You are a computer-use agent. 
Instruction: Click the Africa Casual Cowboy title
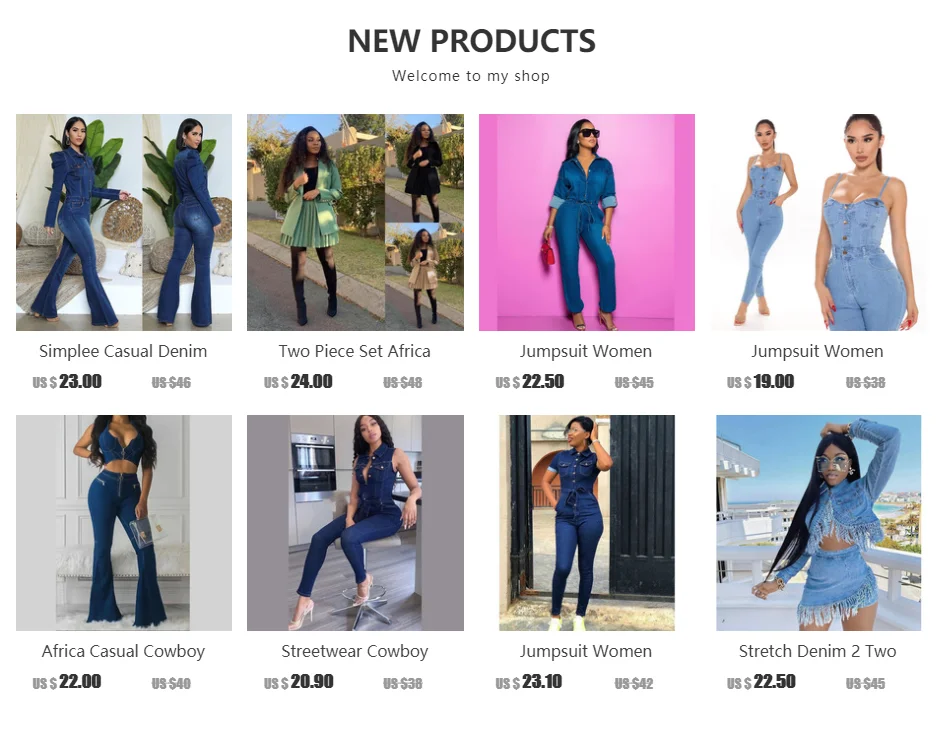coord(123,651)
